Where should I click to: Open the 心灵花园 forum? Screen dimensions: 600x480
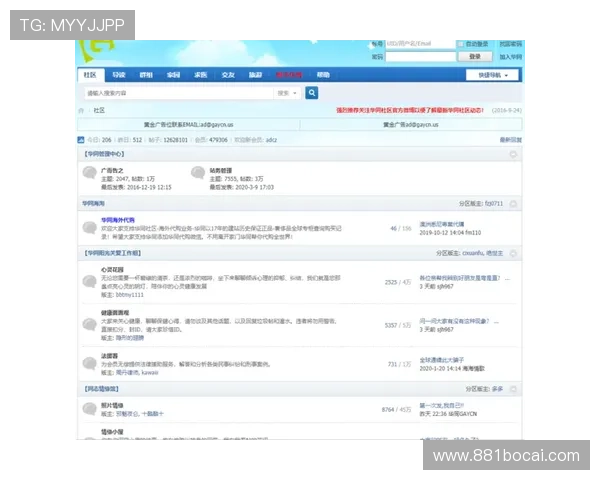tap(112, 269)
